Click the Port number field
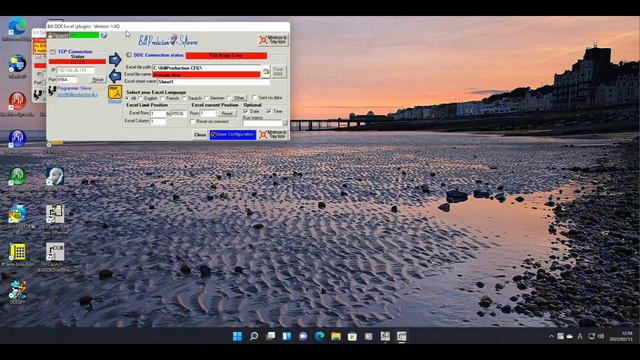This screenshot has height=360, width=640. pyautogui.click(x=67, y=80)
